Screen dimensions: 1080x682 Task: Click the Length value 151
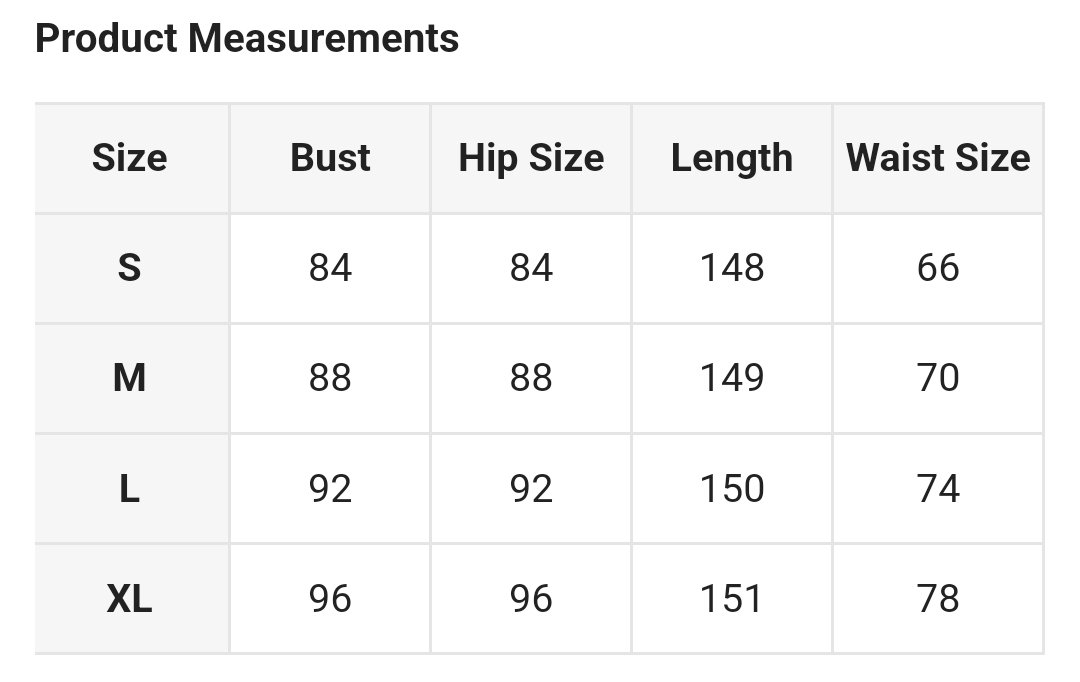732,599
